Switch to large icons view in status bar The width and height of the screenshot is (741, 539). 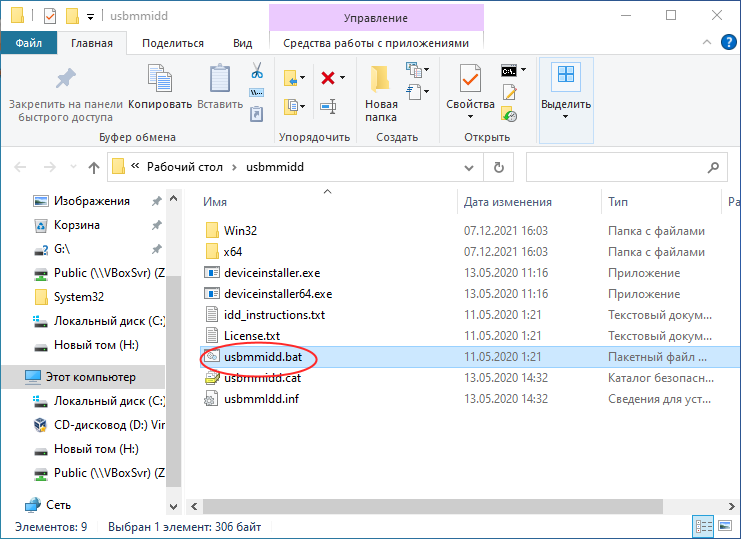click(724, 526)
